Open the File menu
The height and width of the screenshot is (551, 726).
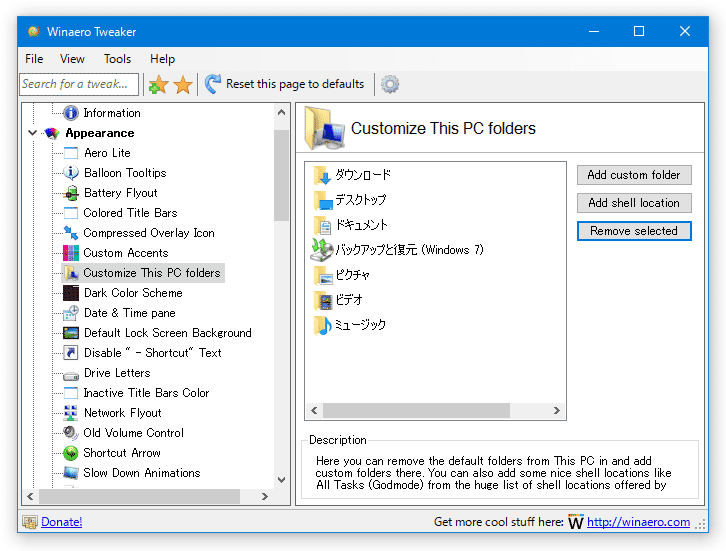(x=34, y=59)
